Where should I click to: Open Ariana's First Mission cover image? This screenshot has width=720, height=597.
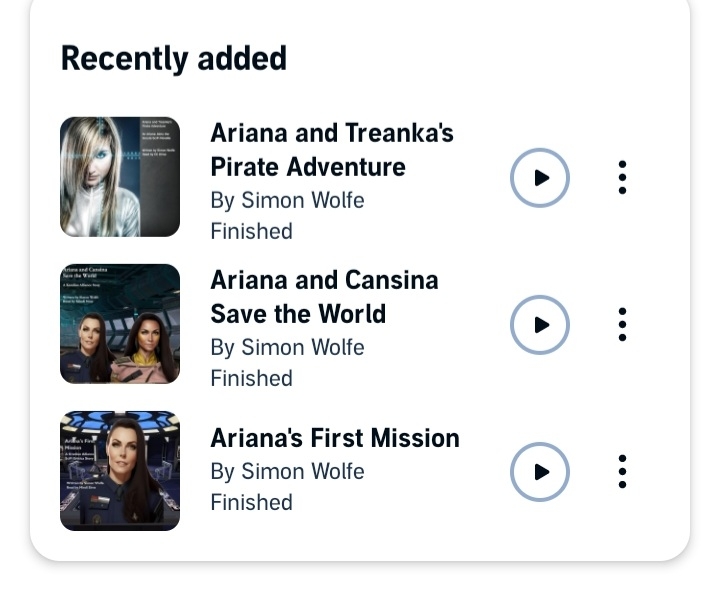[x=120, y=471]
